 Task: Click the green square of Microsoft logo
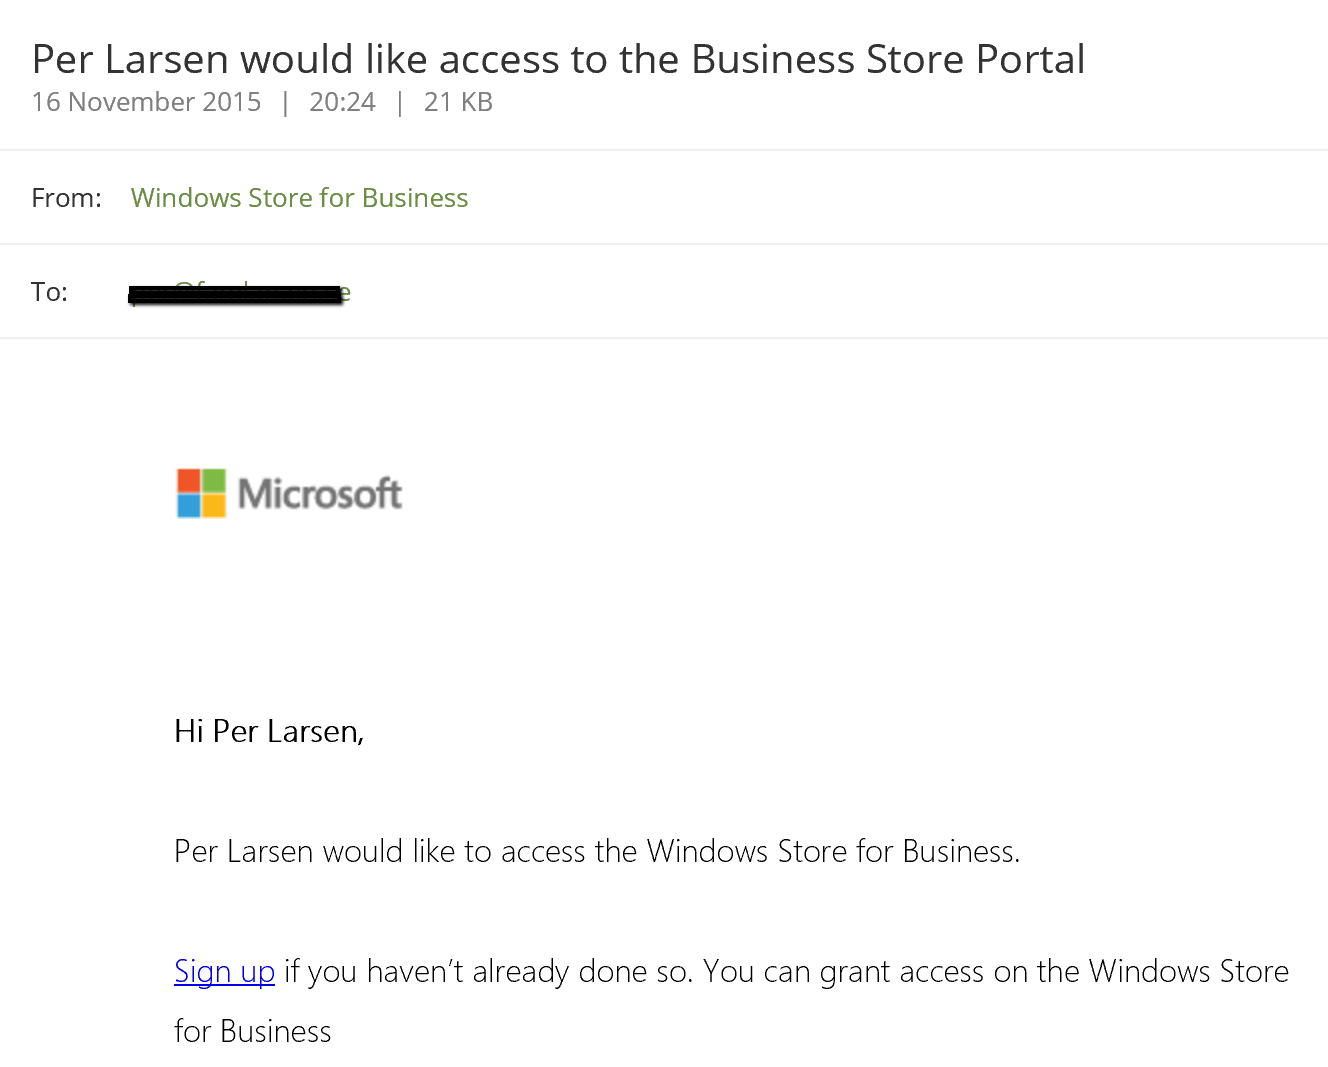click(x=214, y=481)
